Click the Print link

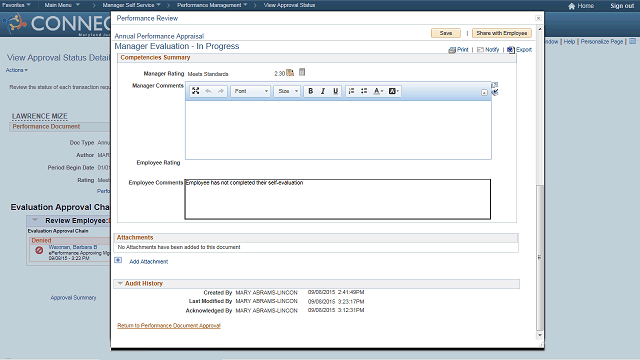coord(462,50)
